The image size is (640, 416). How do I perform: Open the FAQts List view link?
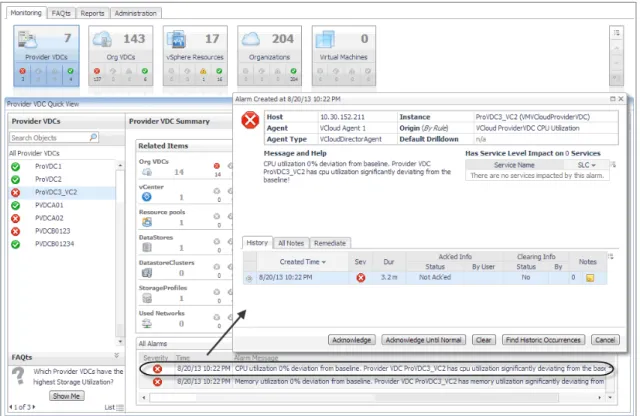tap(114, 407)
